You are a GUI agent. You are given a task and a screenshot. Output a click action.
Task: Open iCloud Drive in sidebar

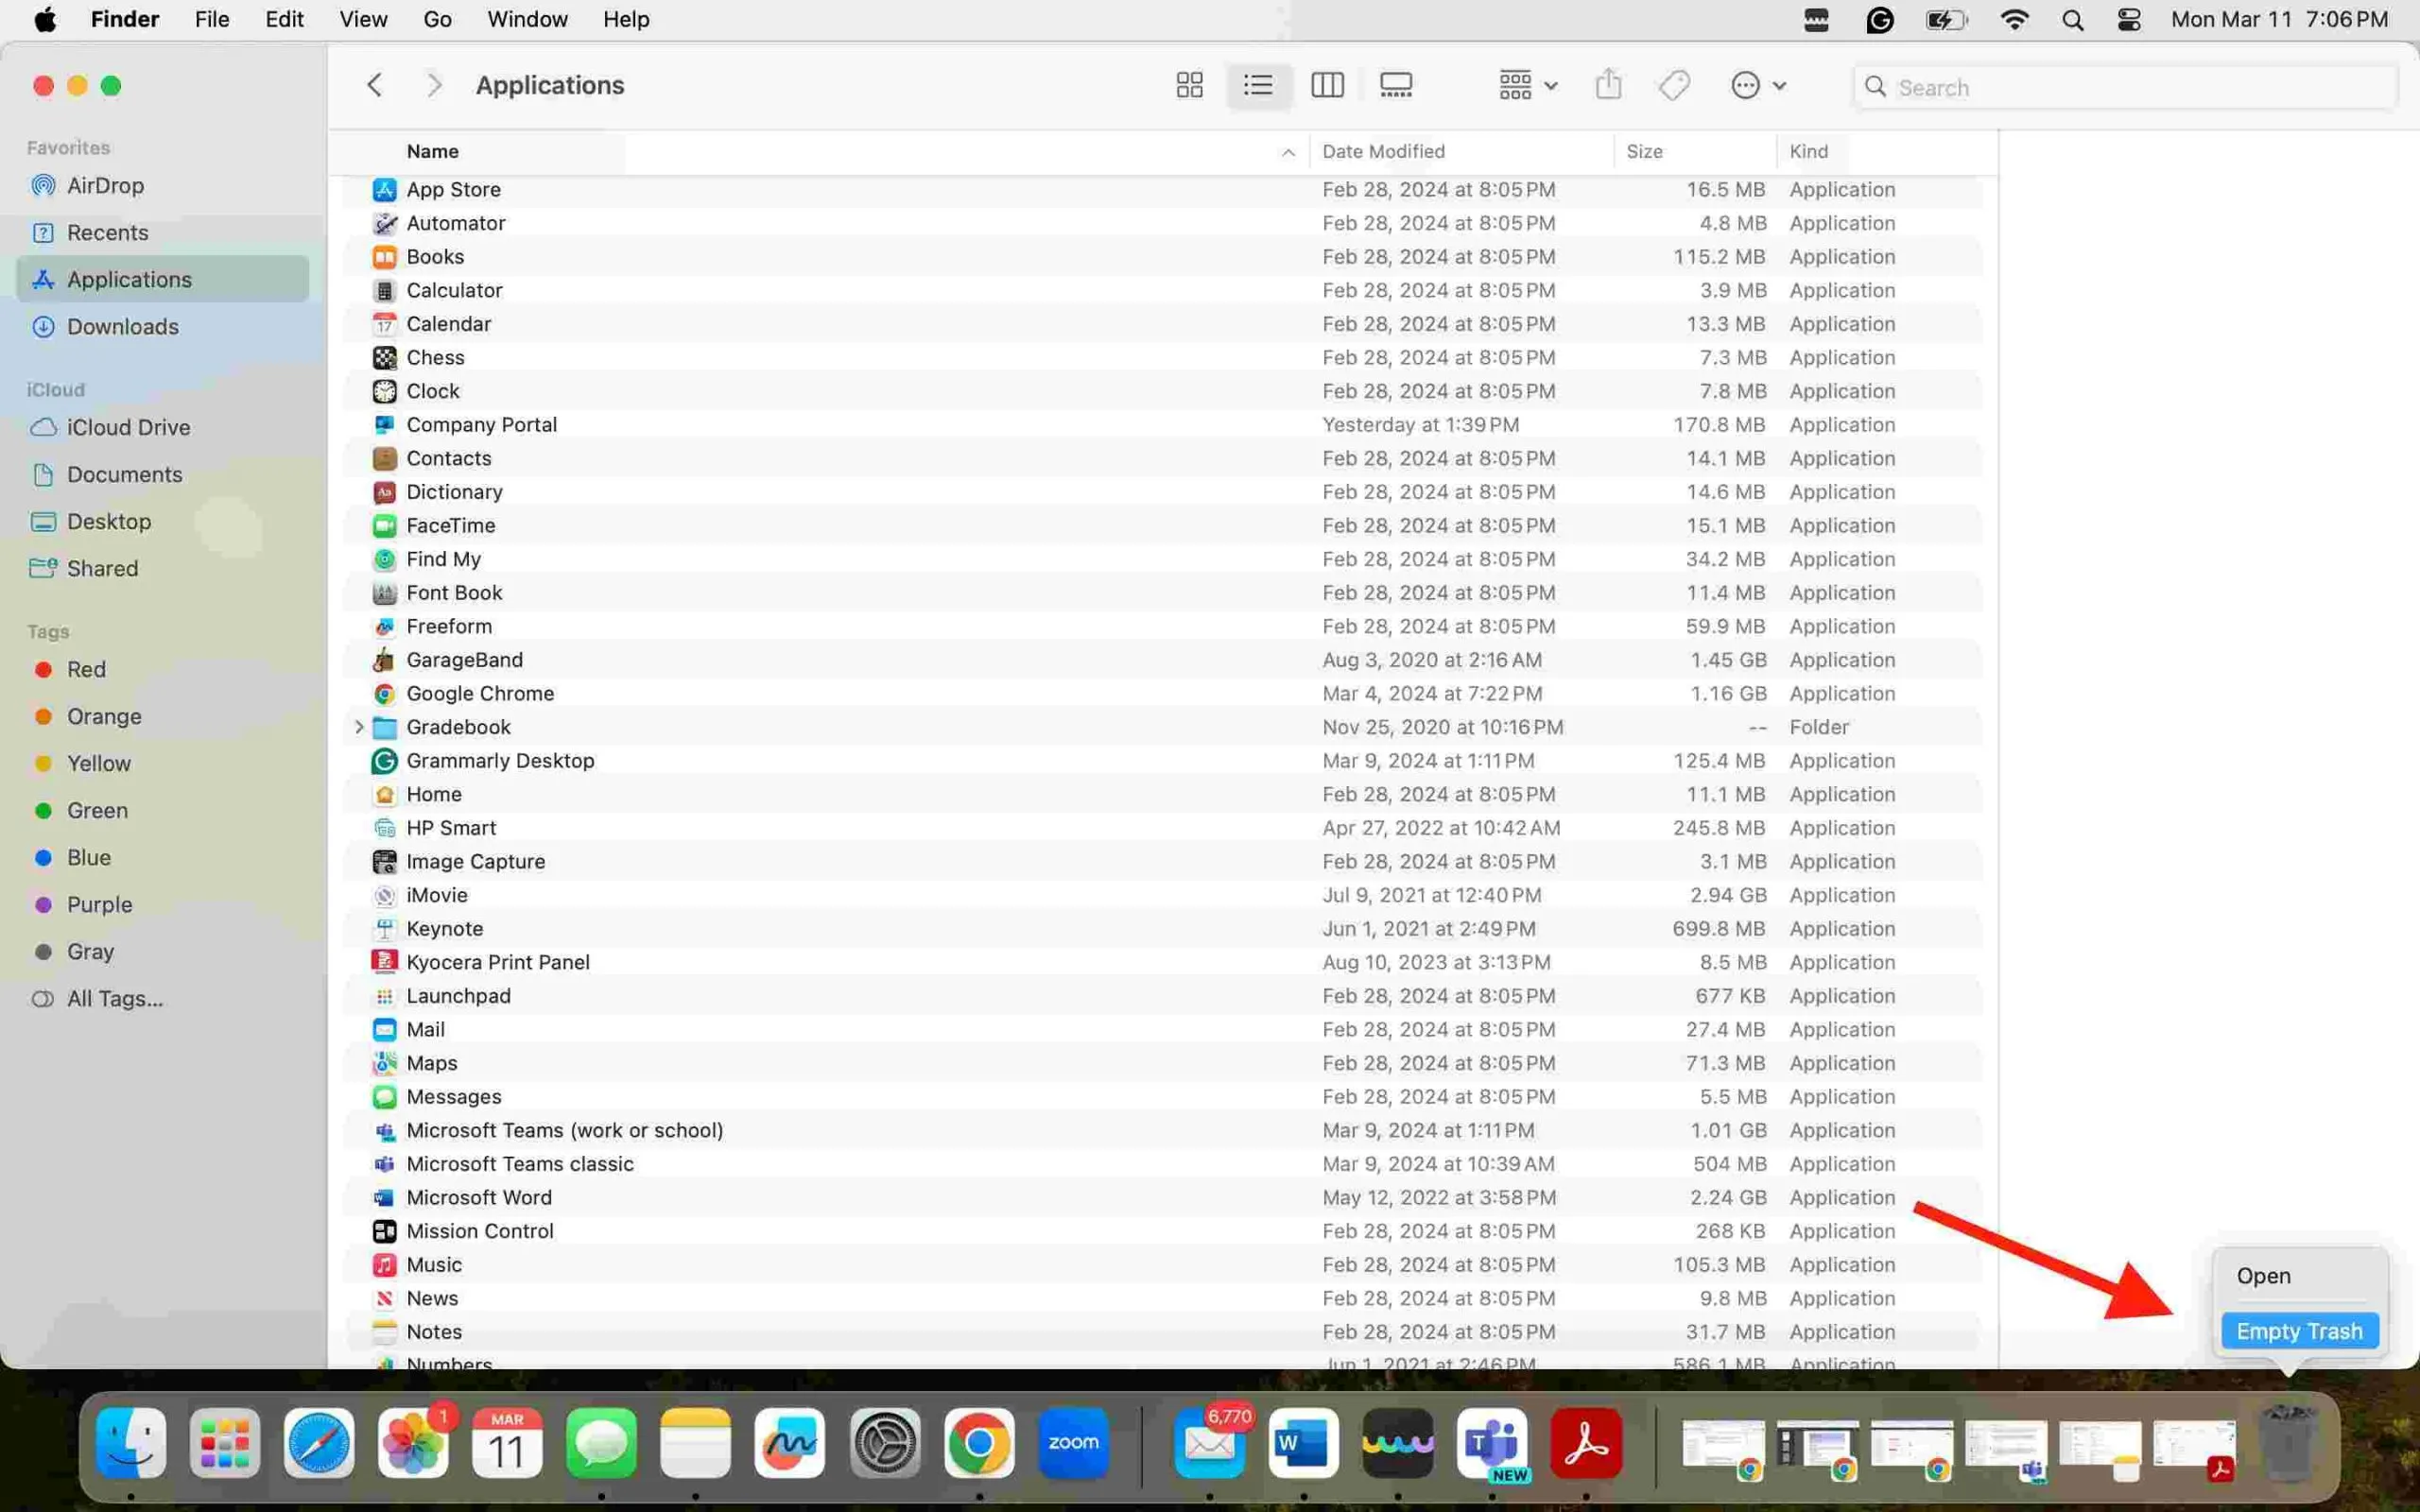click(x=128, y=427)
